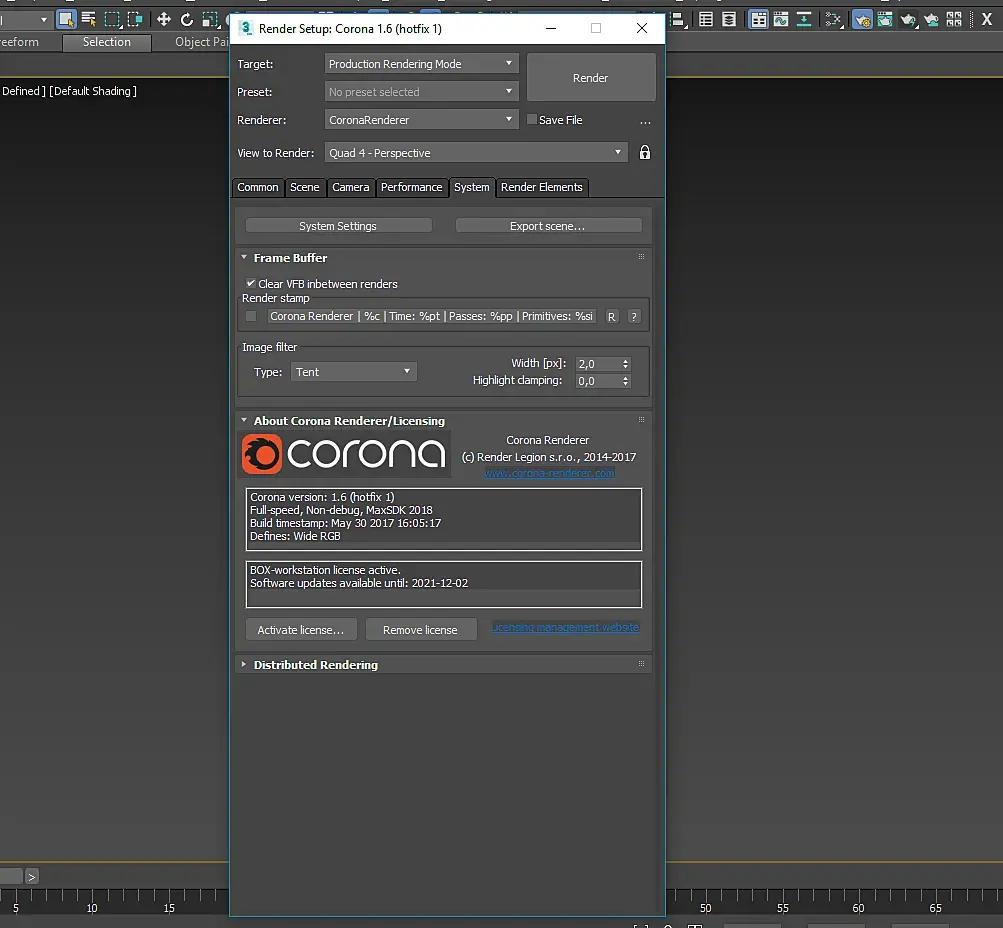1003x928 pixels.
Task: Click the render stamp text field
Action: point(431,316)
